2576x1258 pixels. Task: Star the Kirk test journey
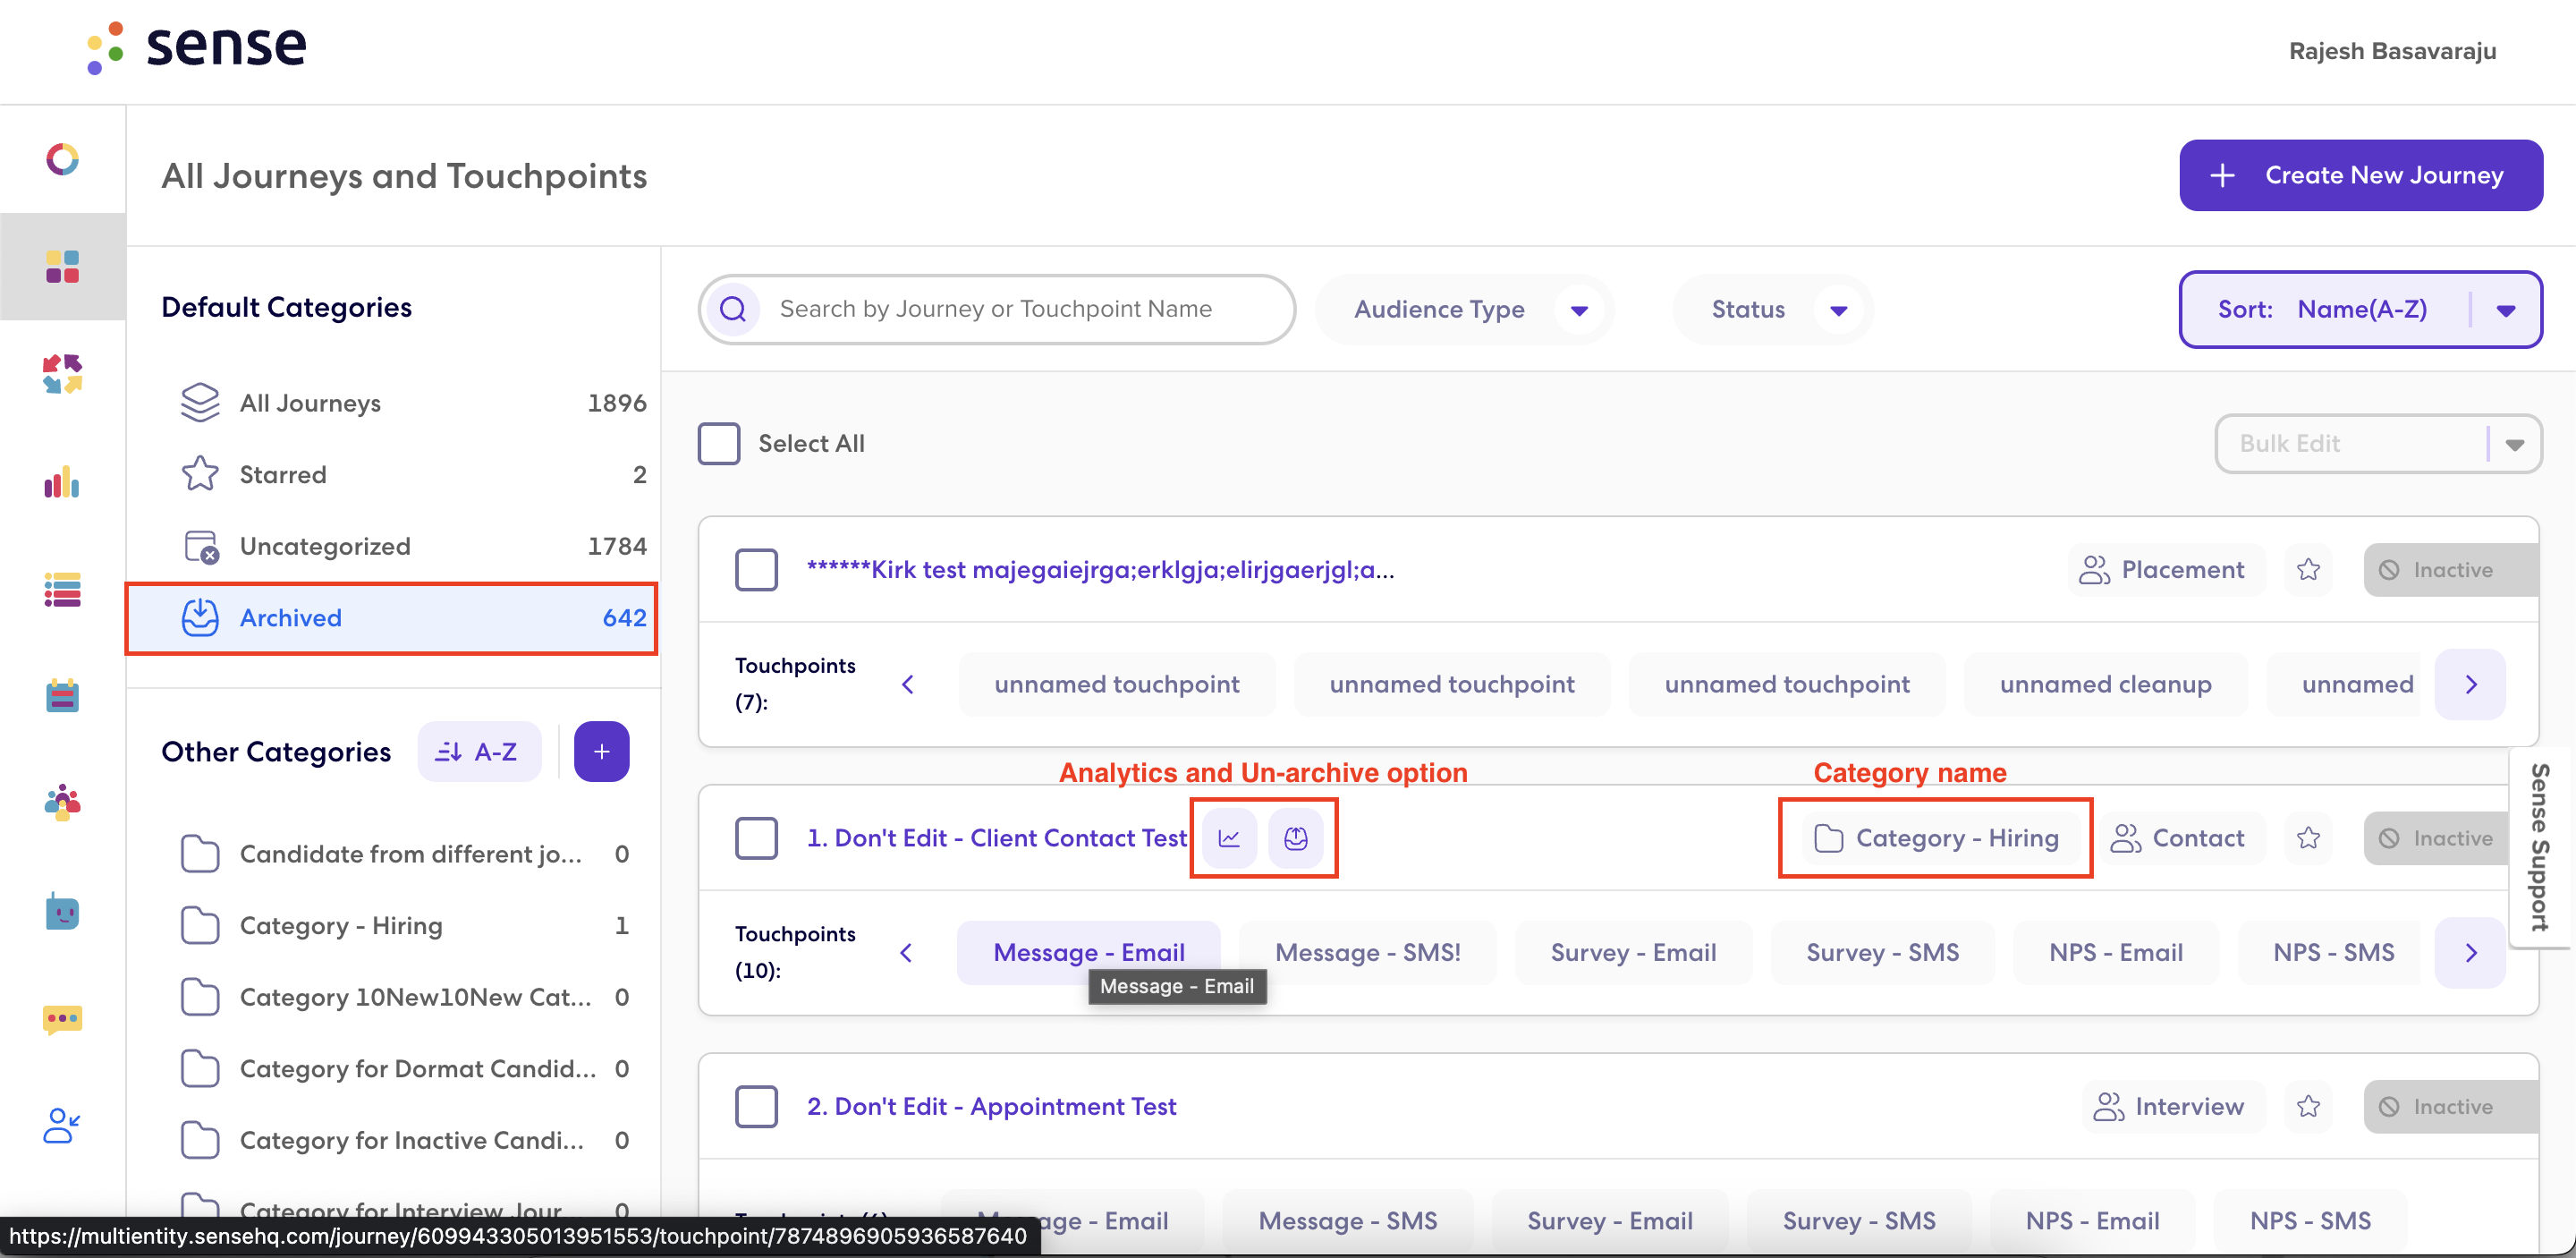point(2308,570)
